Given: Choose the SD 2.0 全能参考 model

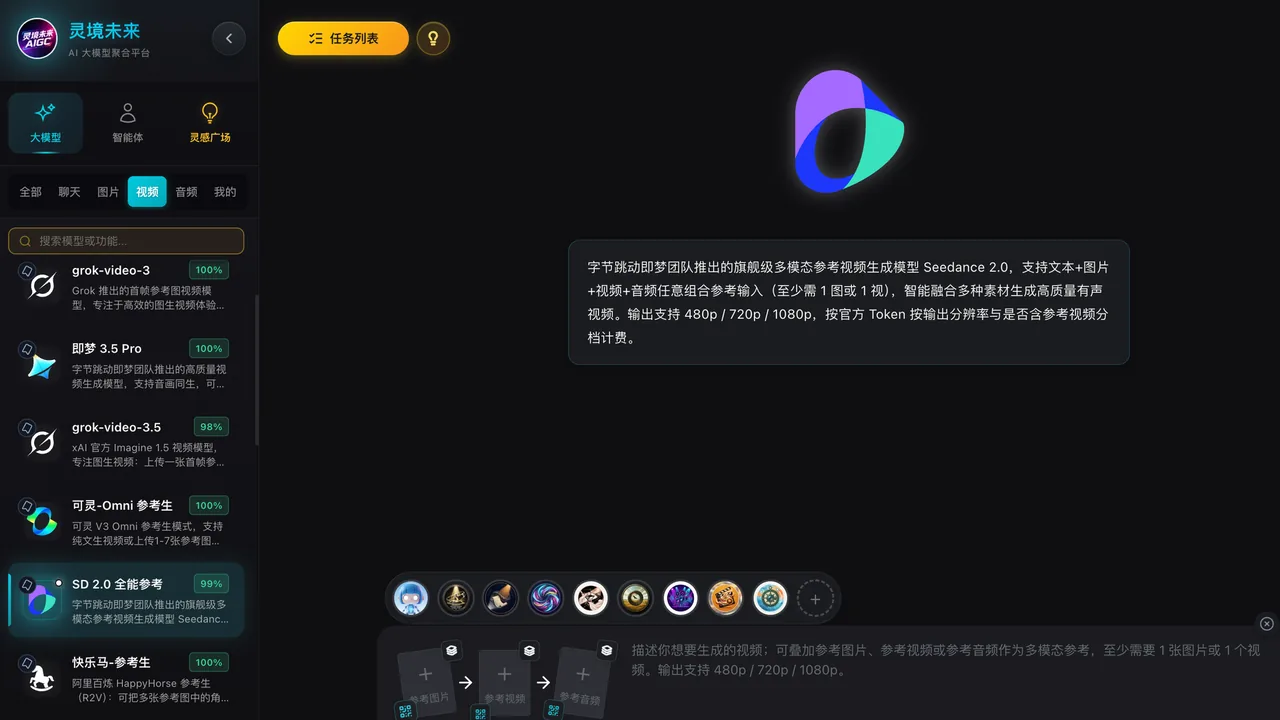Looking at the screenshot, I should 126,600.
